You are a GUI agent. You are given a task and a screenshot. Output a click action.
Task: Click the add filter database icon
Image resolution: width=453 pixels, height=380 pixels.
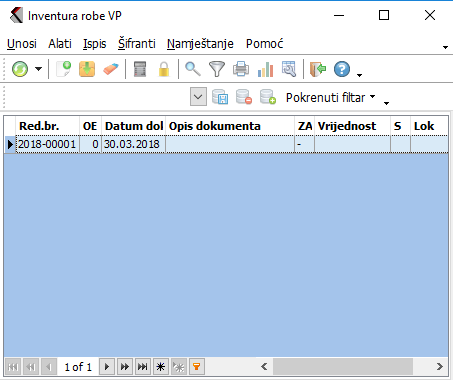[268, 97]
